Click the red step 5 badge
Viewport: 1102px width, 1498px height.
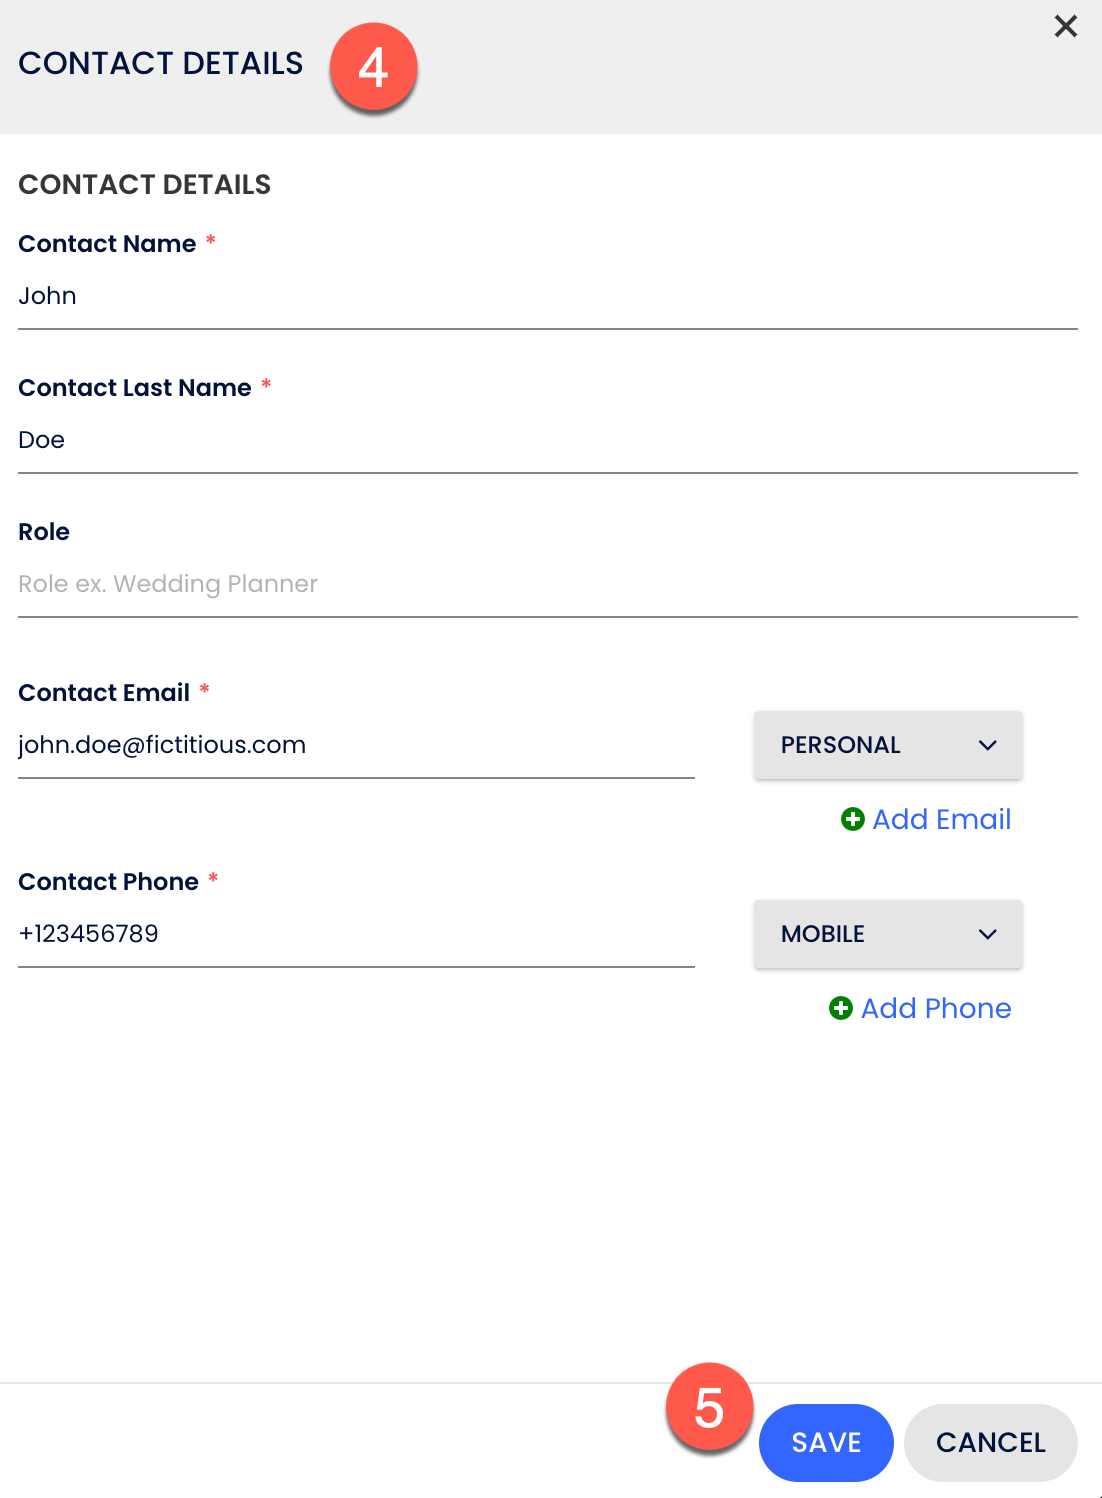point(709,1408)
